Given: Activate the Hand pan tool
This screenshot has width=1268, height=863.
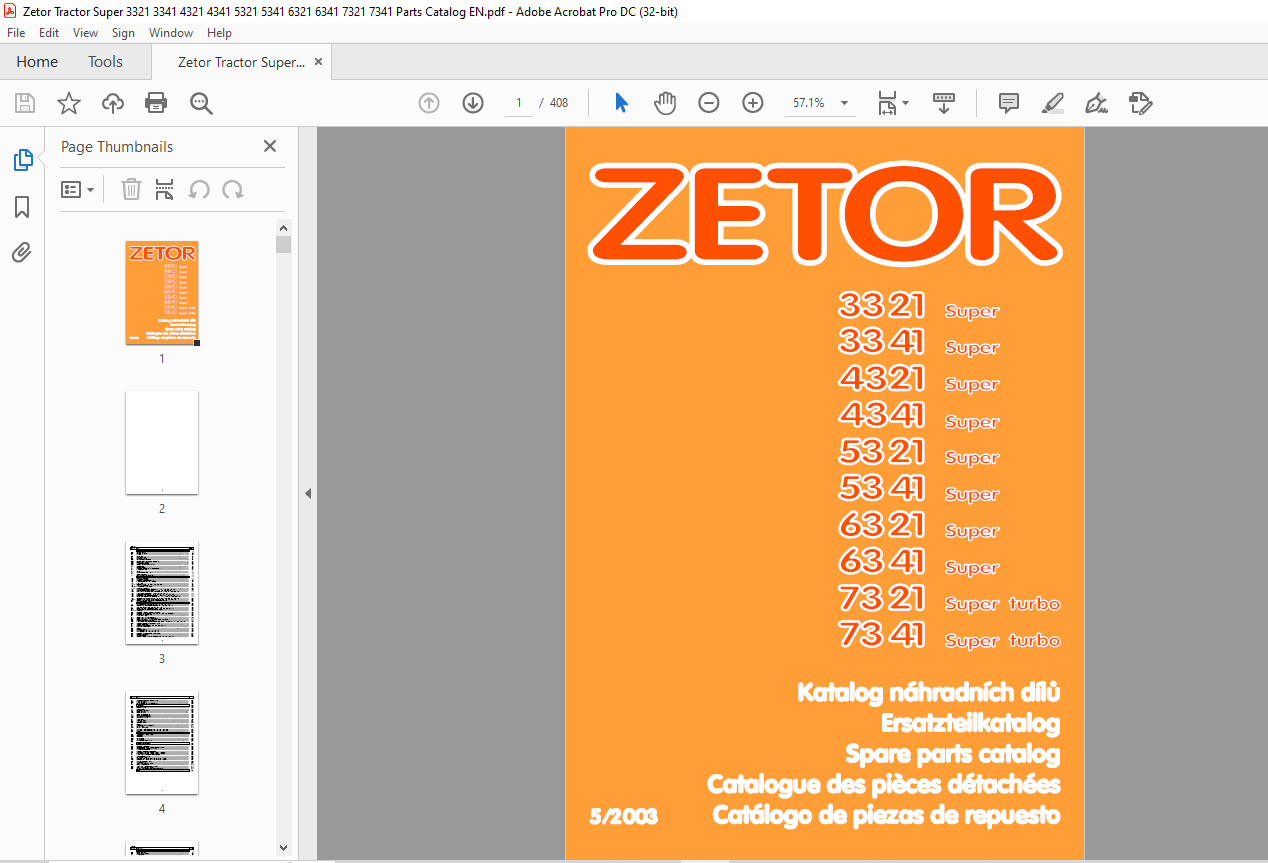Looking at the screenshot, I should pos(665,103).
